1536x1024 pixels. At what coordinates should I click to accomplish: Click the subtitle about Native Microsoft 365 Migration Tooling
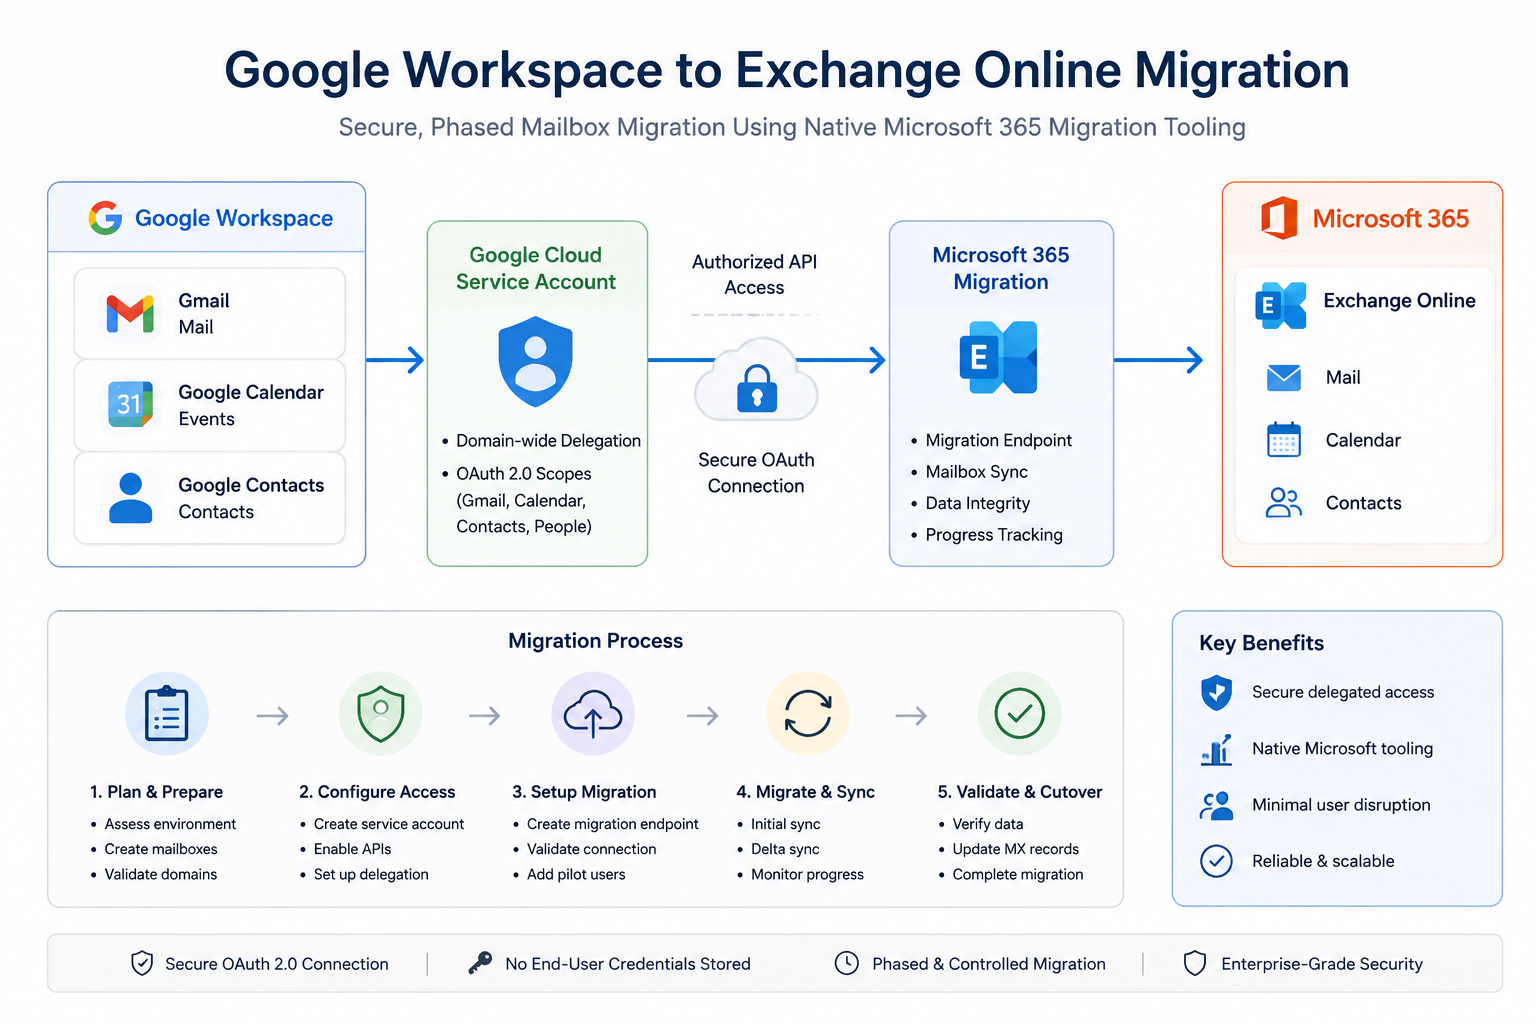click(x=792, y=127)
